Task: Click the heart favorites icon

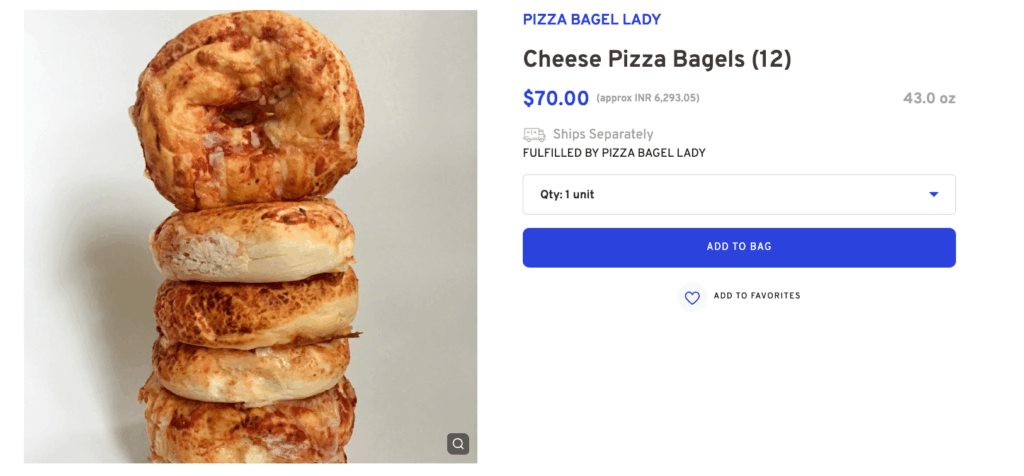Action: 692,297
